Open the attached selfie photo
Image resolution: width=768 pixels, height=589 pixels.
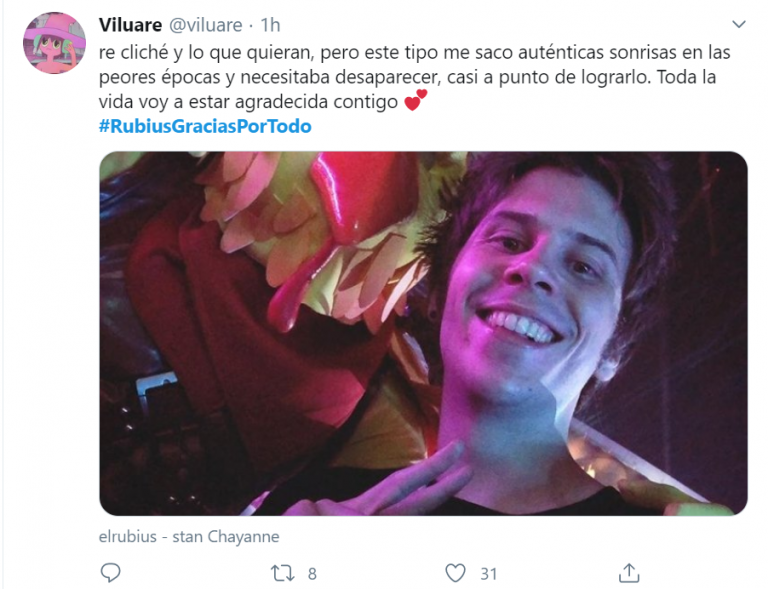(423, 333)
